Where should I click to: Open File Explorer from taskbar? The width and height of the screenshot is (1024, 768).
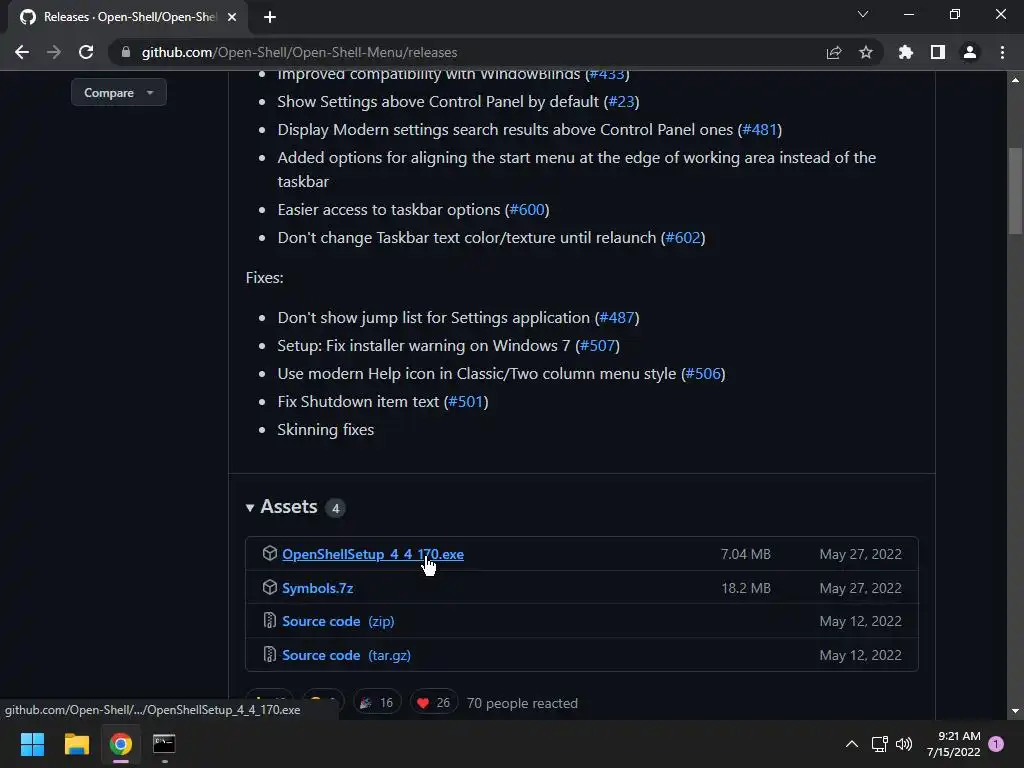(x=76, y=744)
